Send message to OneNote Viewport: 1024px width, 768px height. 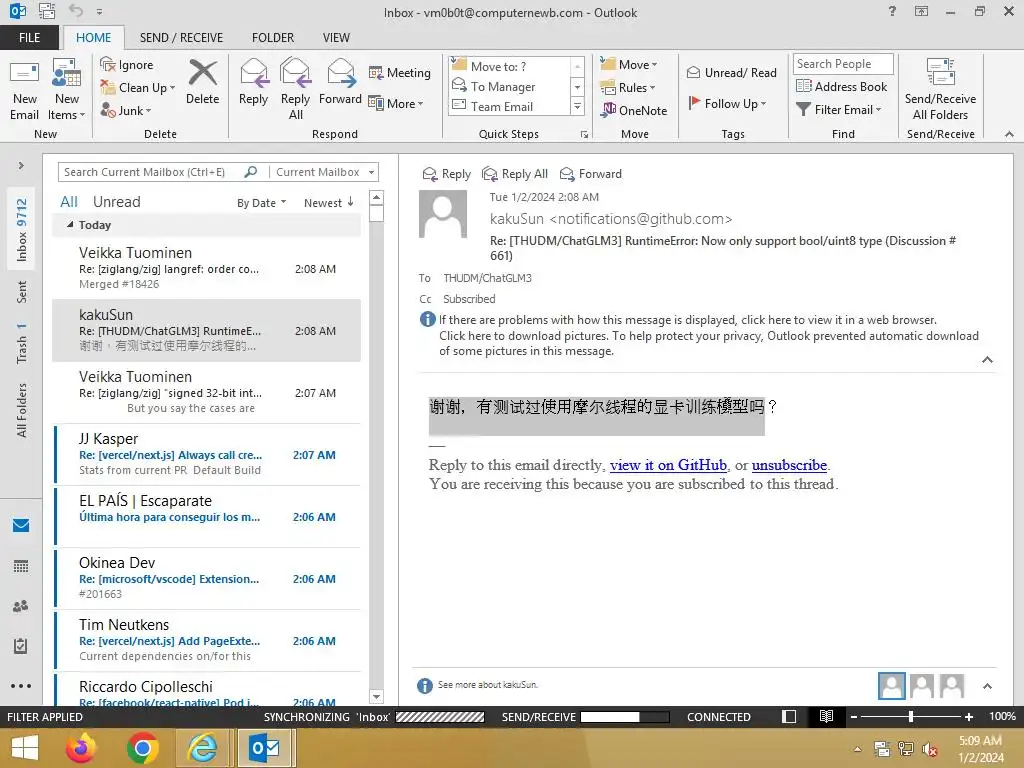click(x=634, y=110)
